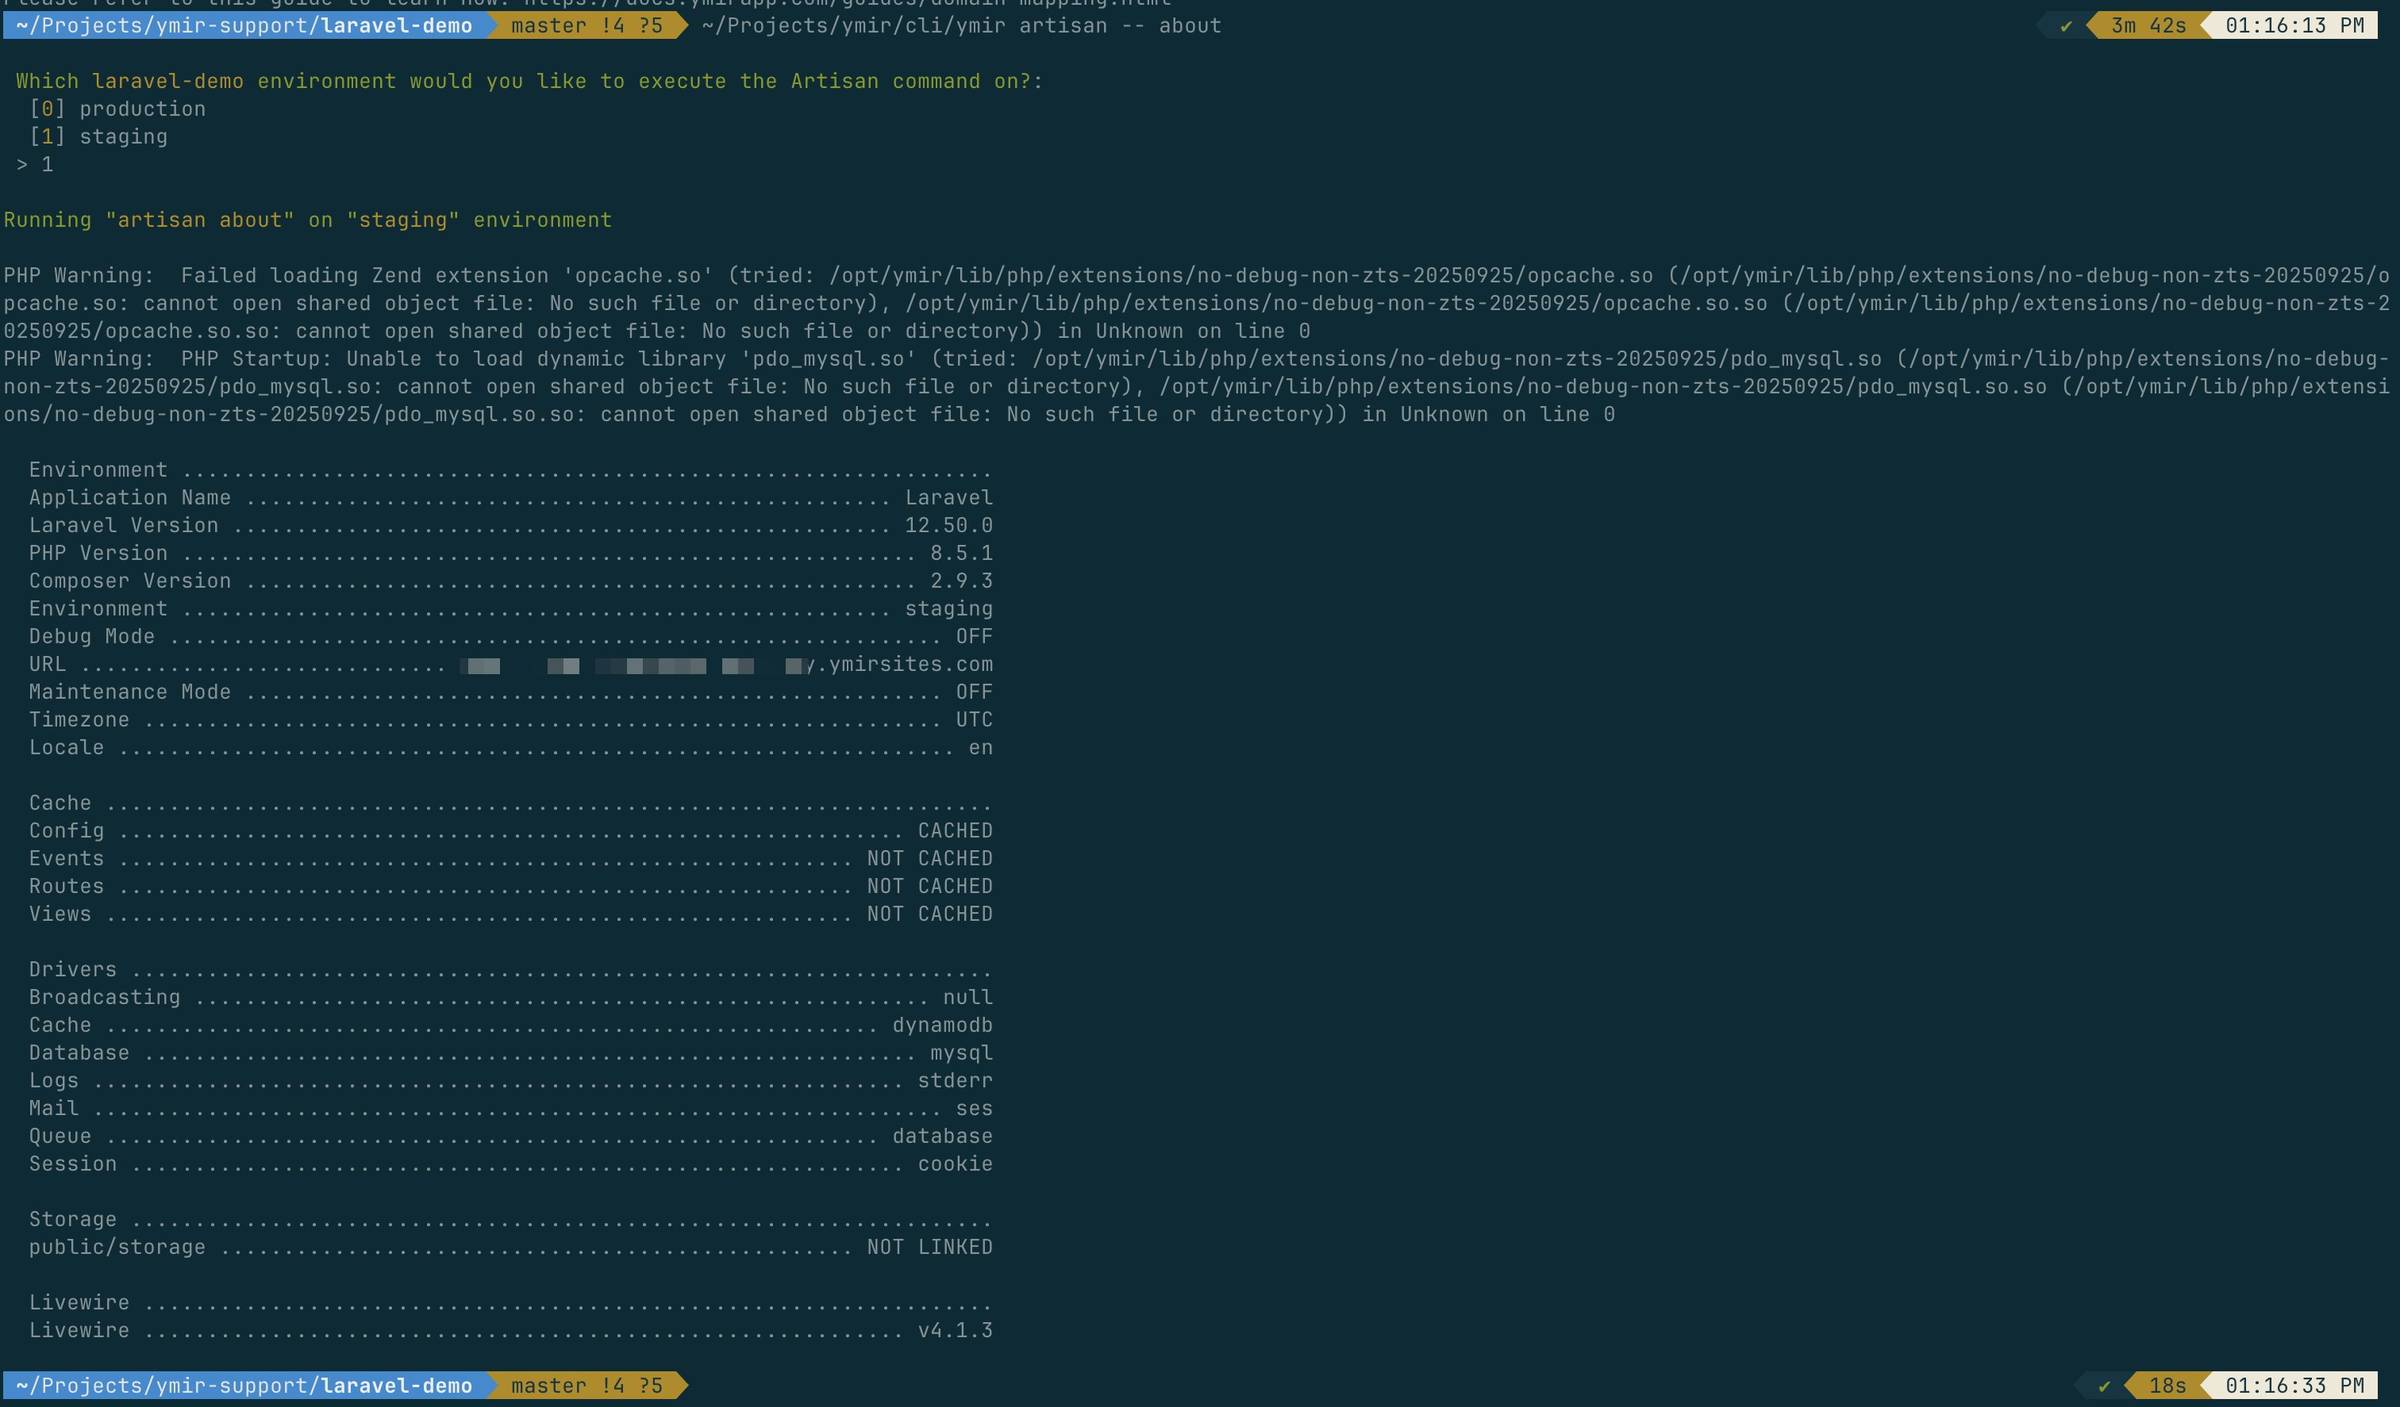Click the bottom git branch master segment
2400x1407 pixels.
tap(586, 1386)
